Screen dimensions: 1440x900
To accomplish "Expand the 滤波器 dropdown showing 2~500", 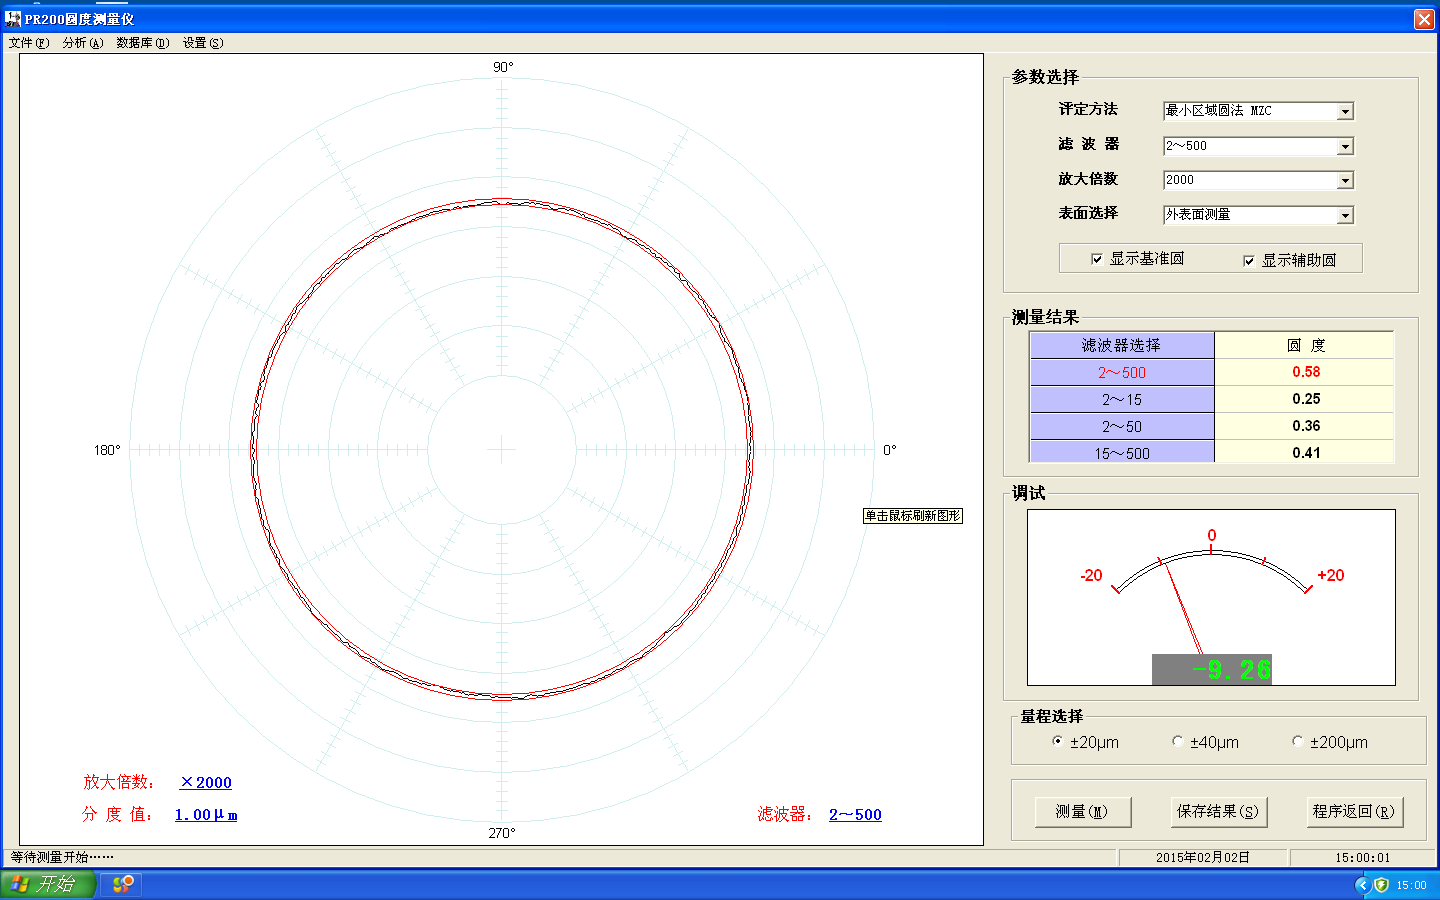I will pyautogui.click(x=1345, y=145).
